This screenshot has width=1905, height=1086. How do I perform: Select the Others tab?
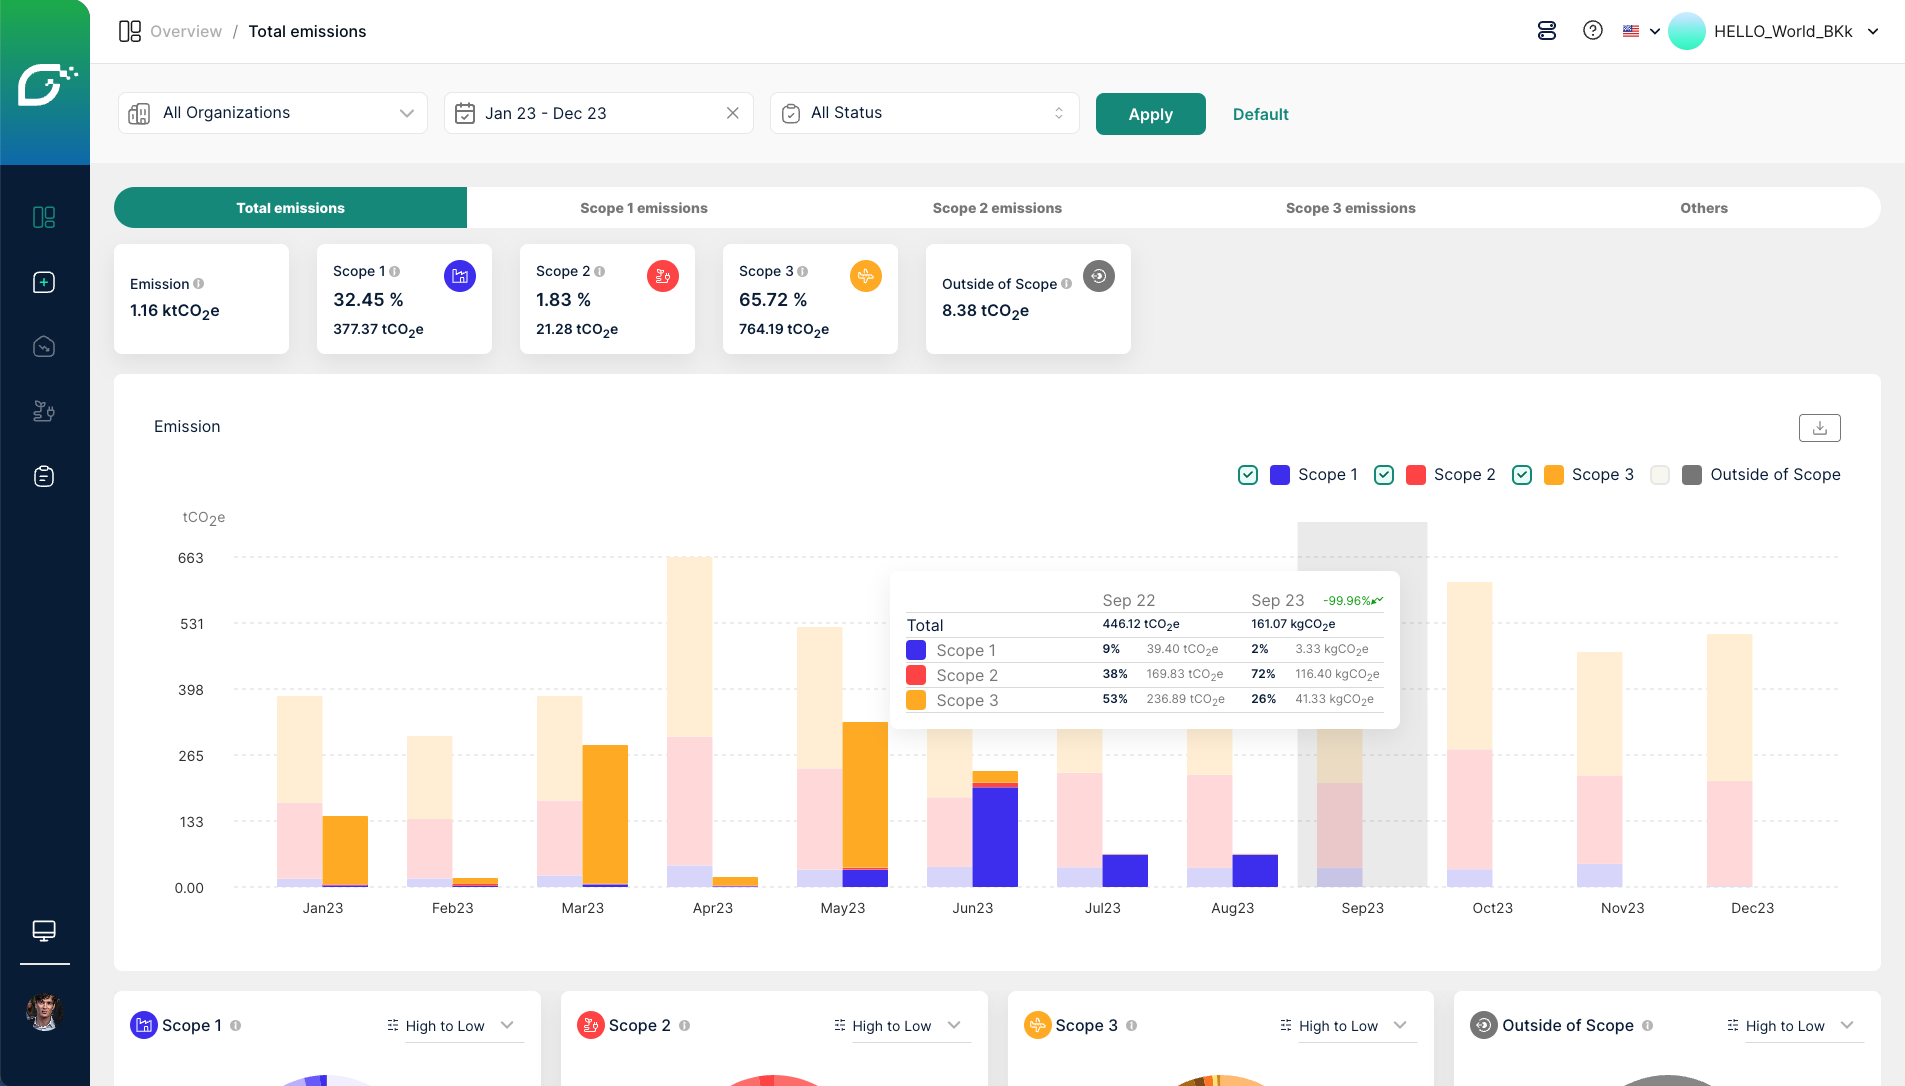pyautogui.click(x=1703, y=208)
